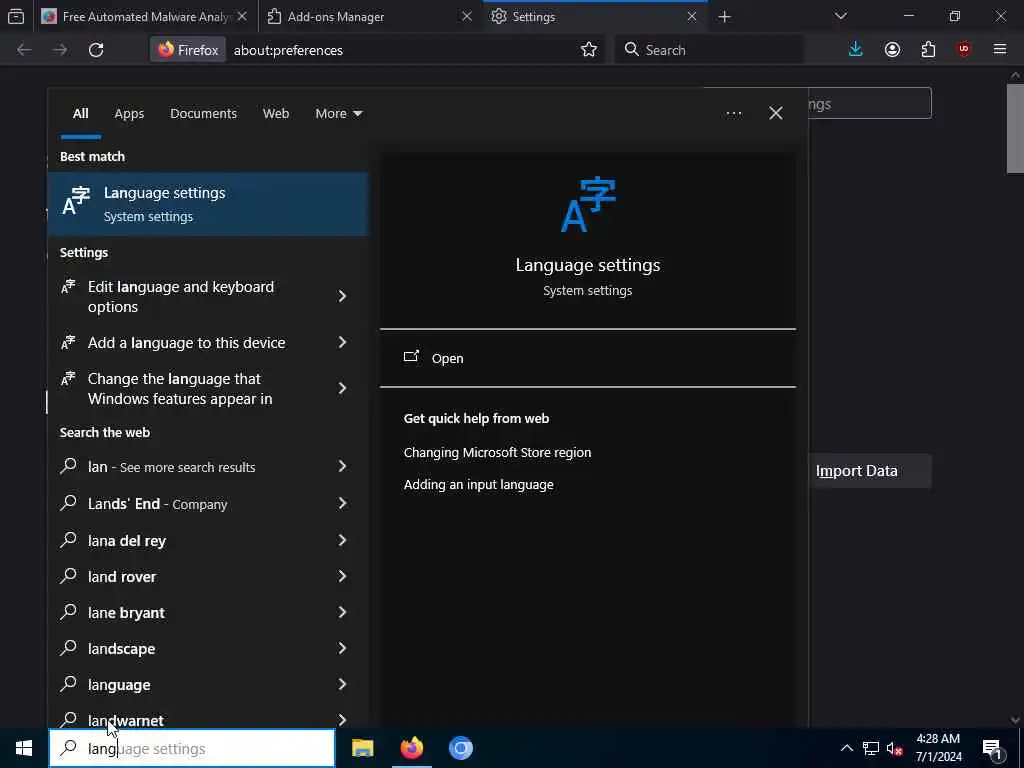The width and height of the screenshot is (1024, 768).
Task: Open the Firefox hamburger menu
Action: click(x=1000, y=50)
